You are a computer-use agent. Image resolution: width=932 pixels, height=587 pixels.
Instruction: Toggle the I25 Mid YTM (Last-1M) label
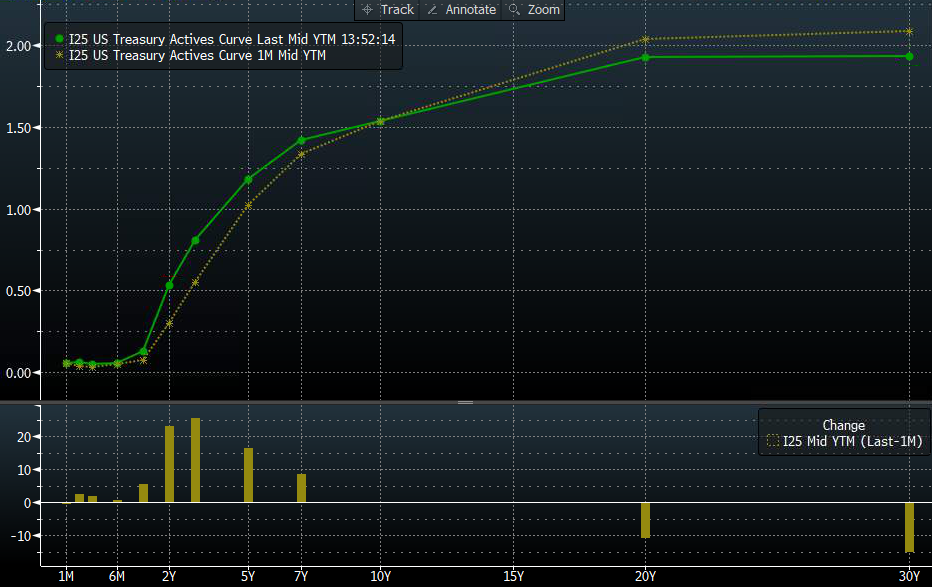850,441
